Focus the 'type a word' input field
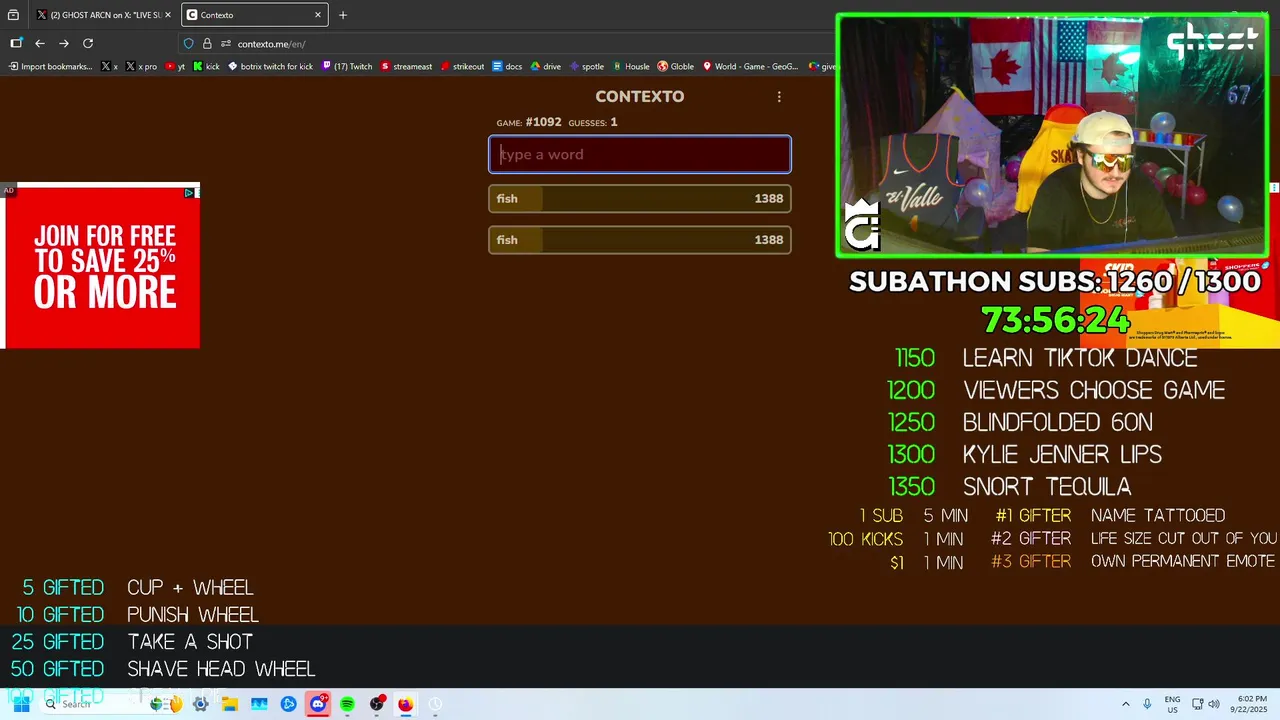The image size is (1280, 720). (x=640, y=155)
